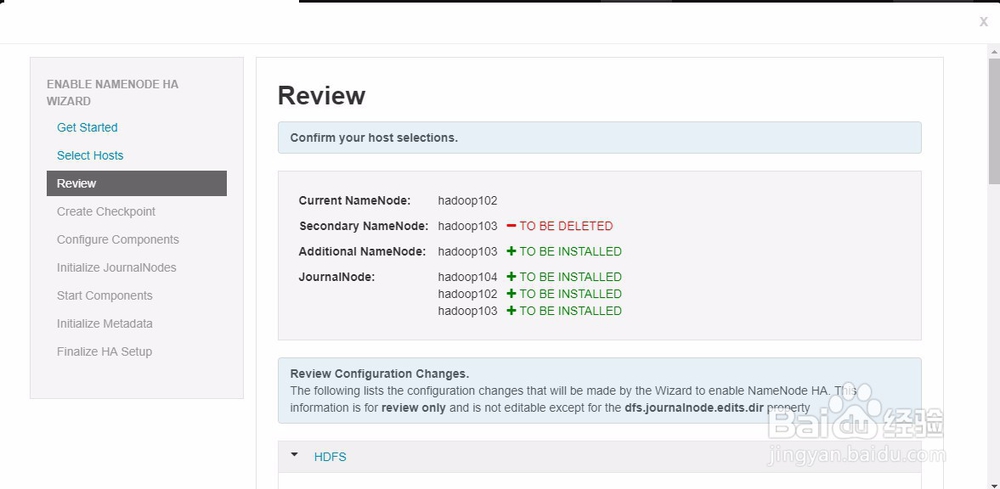Click the plus icon beside hadoop104
Image resolution: width=1000 pixels, height=489 pixels.
click(511, 277)
